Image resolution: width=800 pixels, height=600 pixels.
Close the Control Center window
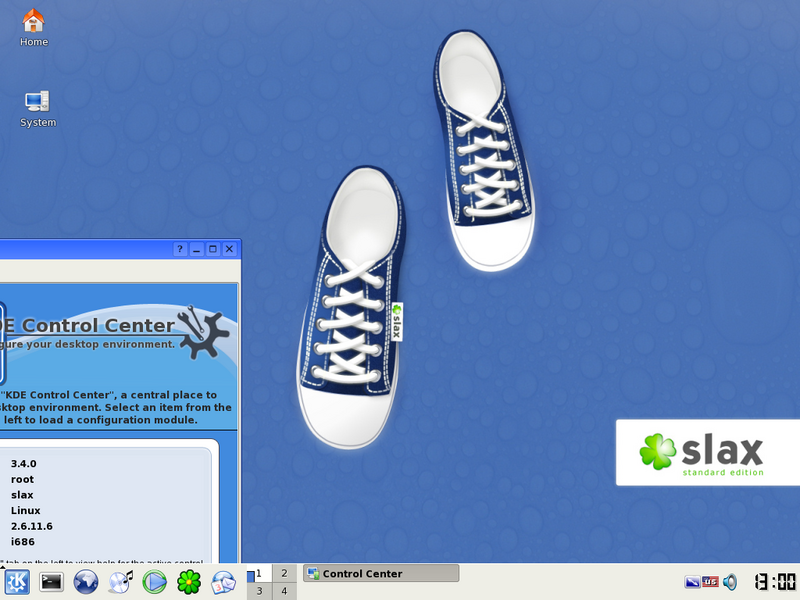coord(230,249)
